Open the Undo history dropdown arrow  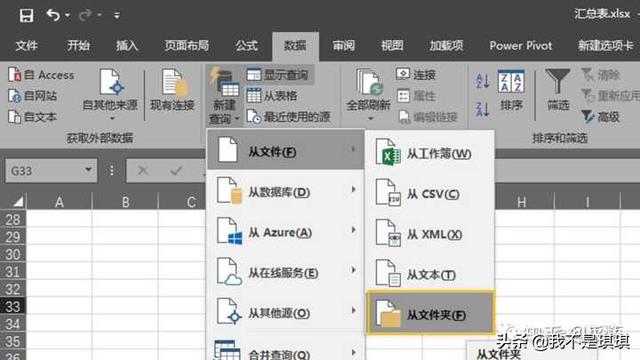[x=67, y=16]
